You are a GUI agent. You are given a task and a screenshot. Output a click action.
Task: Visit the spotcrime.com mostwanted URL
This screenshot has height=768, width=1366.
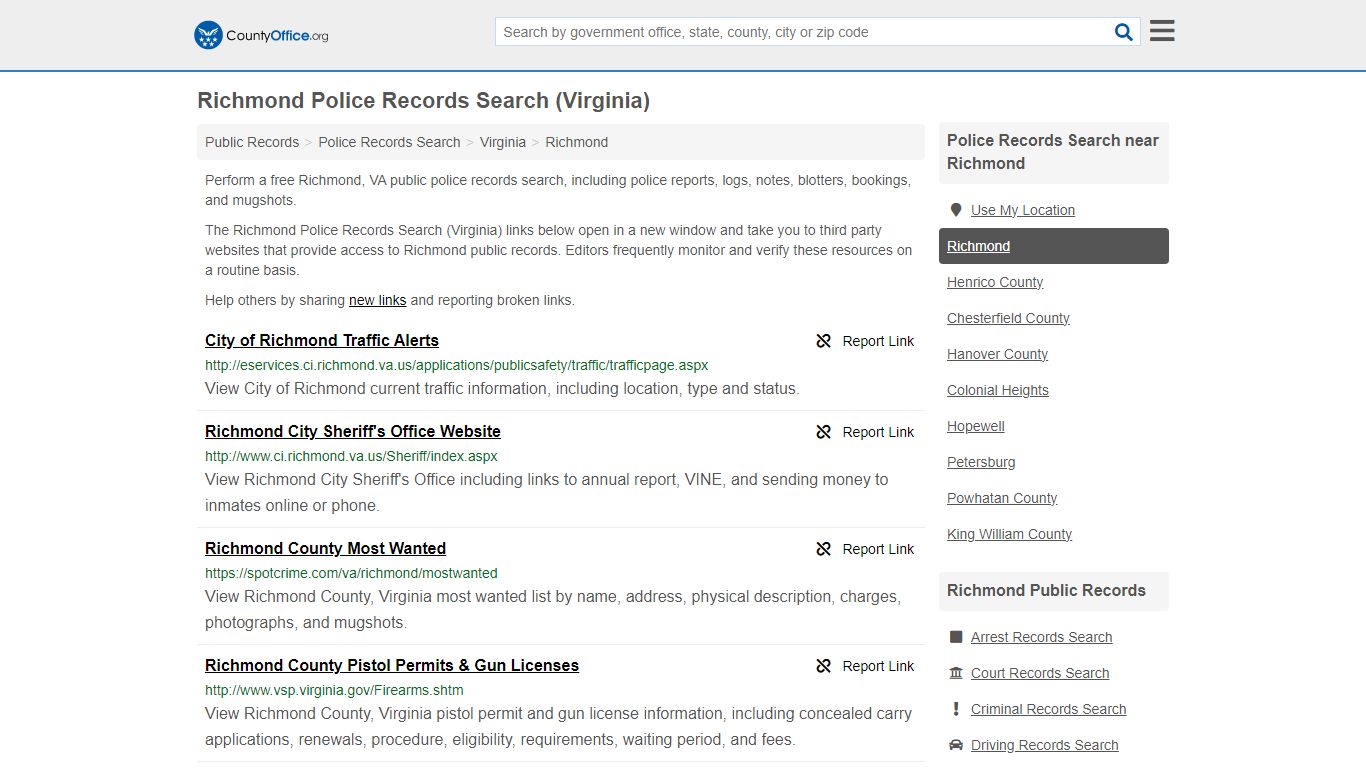click(351, 573)
